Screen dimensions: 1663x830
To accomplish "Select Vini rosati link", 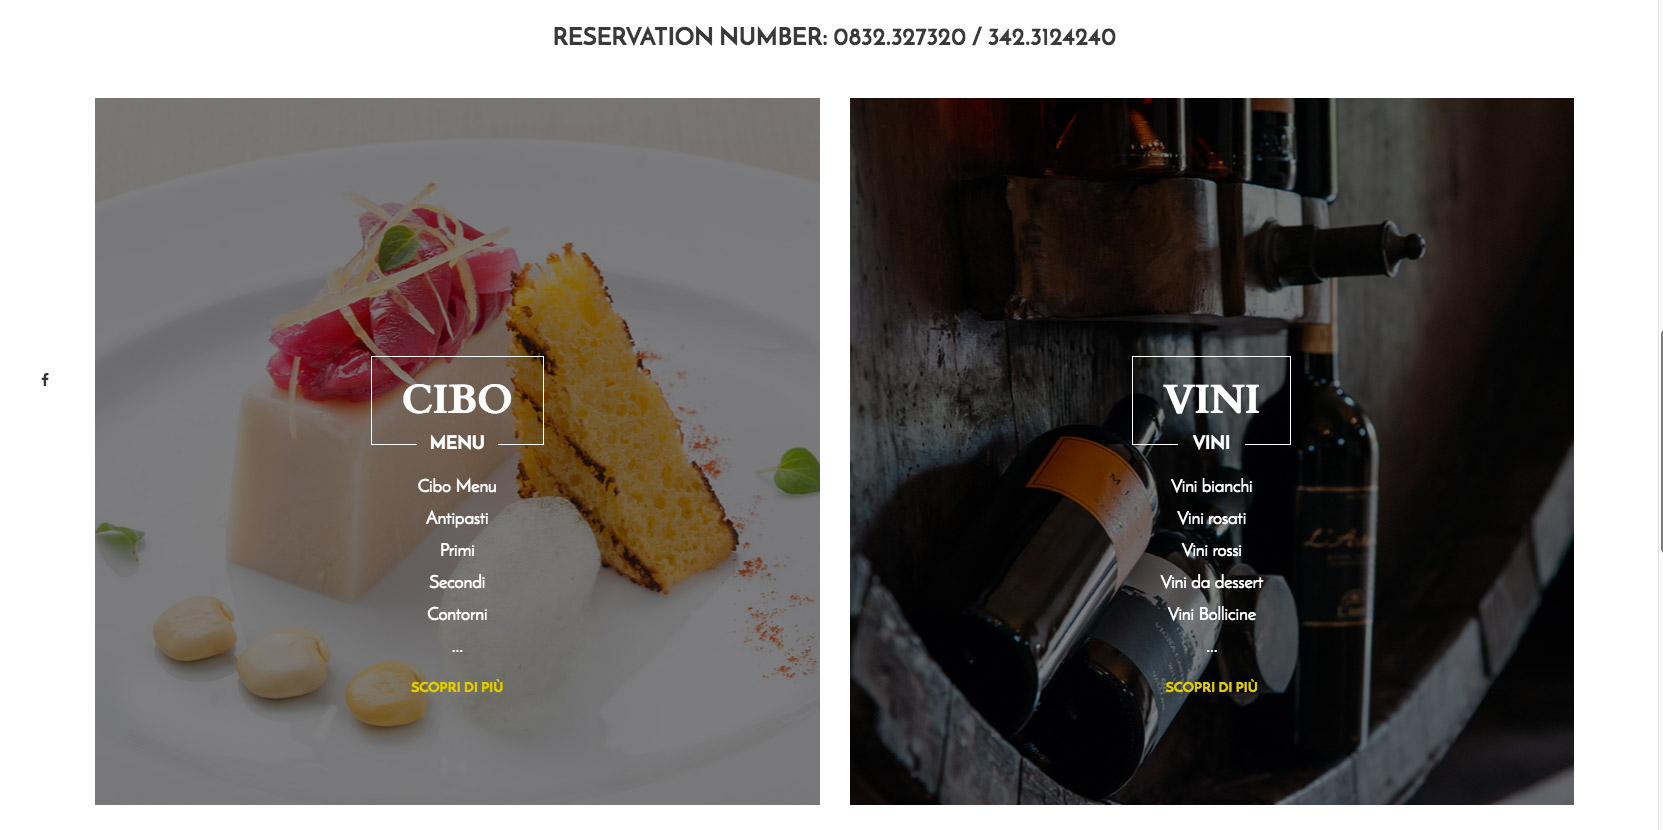I will (x=1211, y=518).
